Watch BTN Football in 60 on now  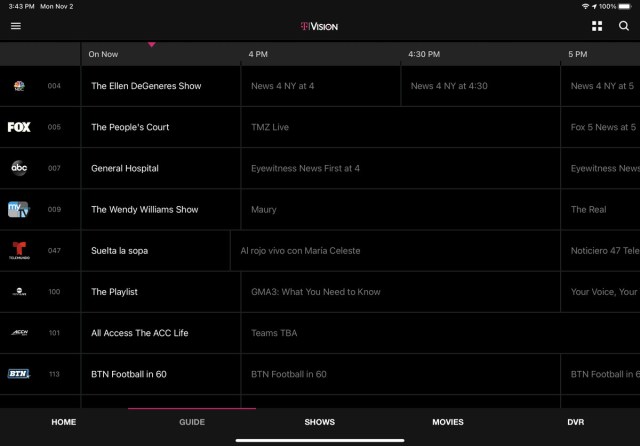pos(161,374)
